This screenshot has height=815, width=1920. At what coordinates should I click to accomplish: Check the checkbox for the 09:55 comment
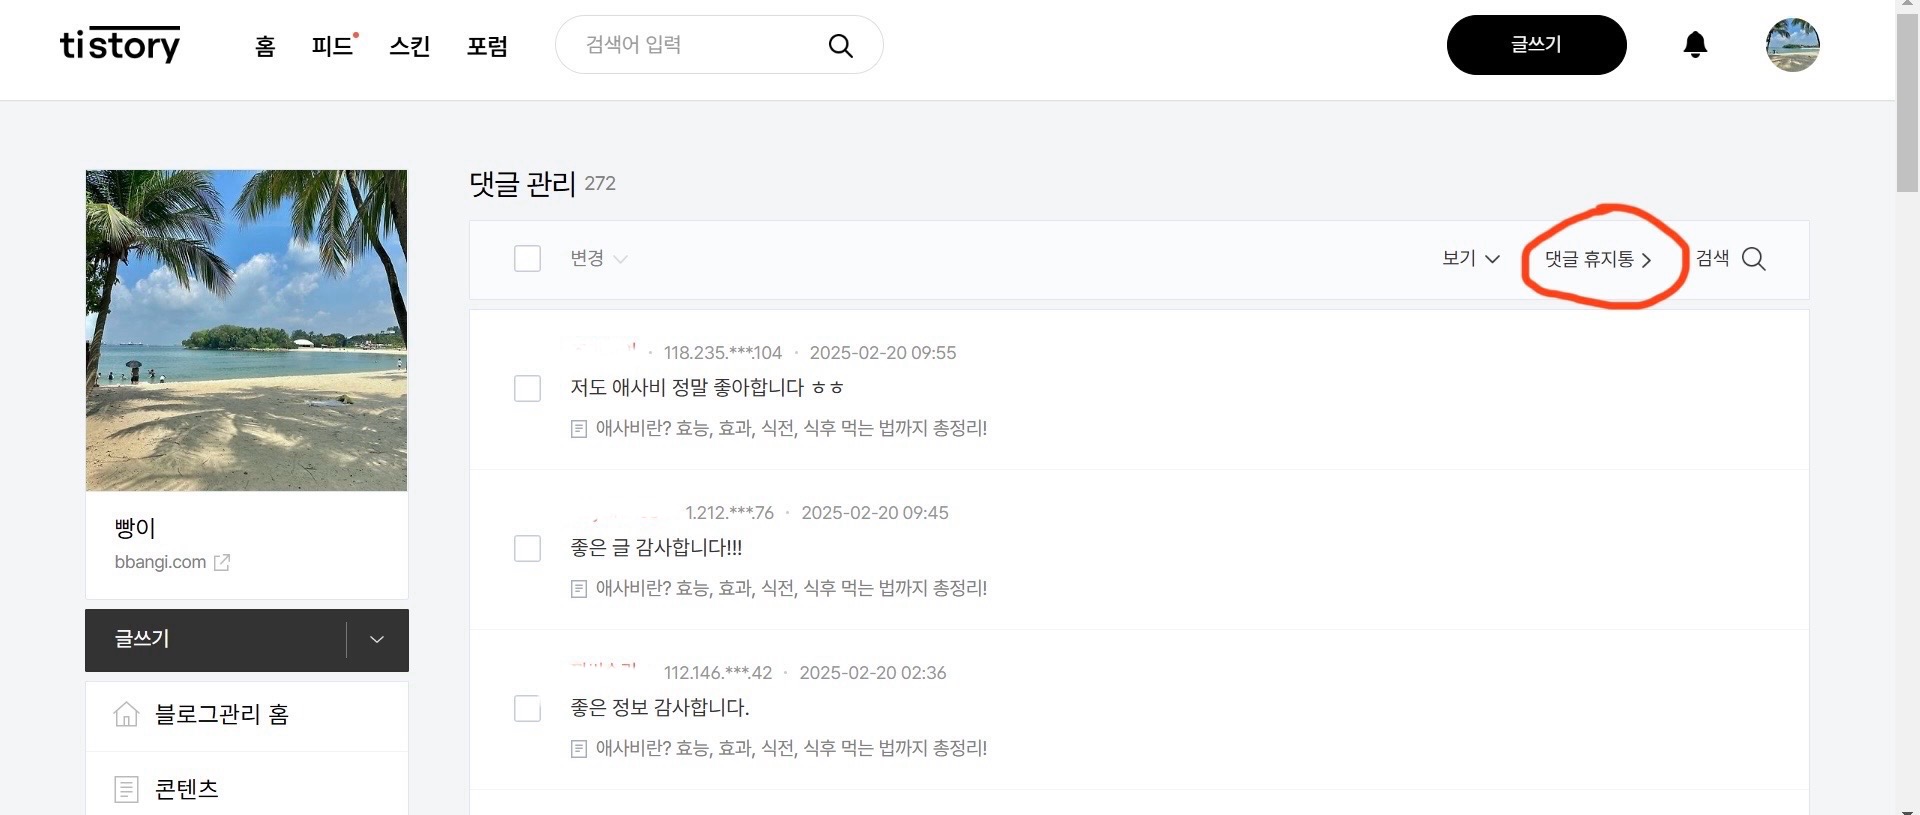coord(527,388)
